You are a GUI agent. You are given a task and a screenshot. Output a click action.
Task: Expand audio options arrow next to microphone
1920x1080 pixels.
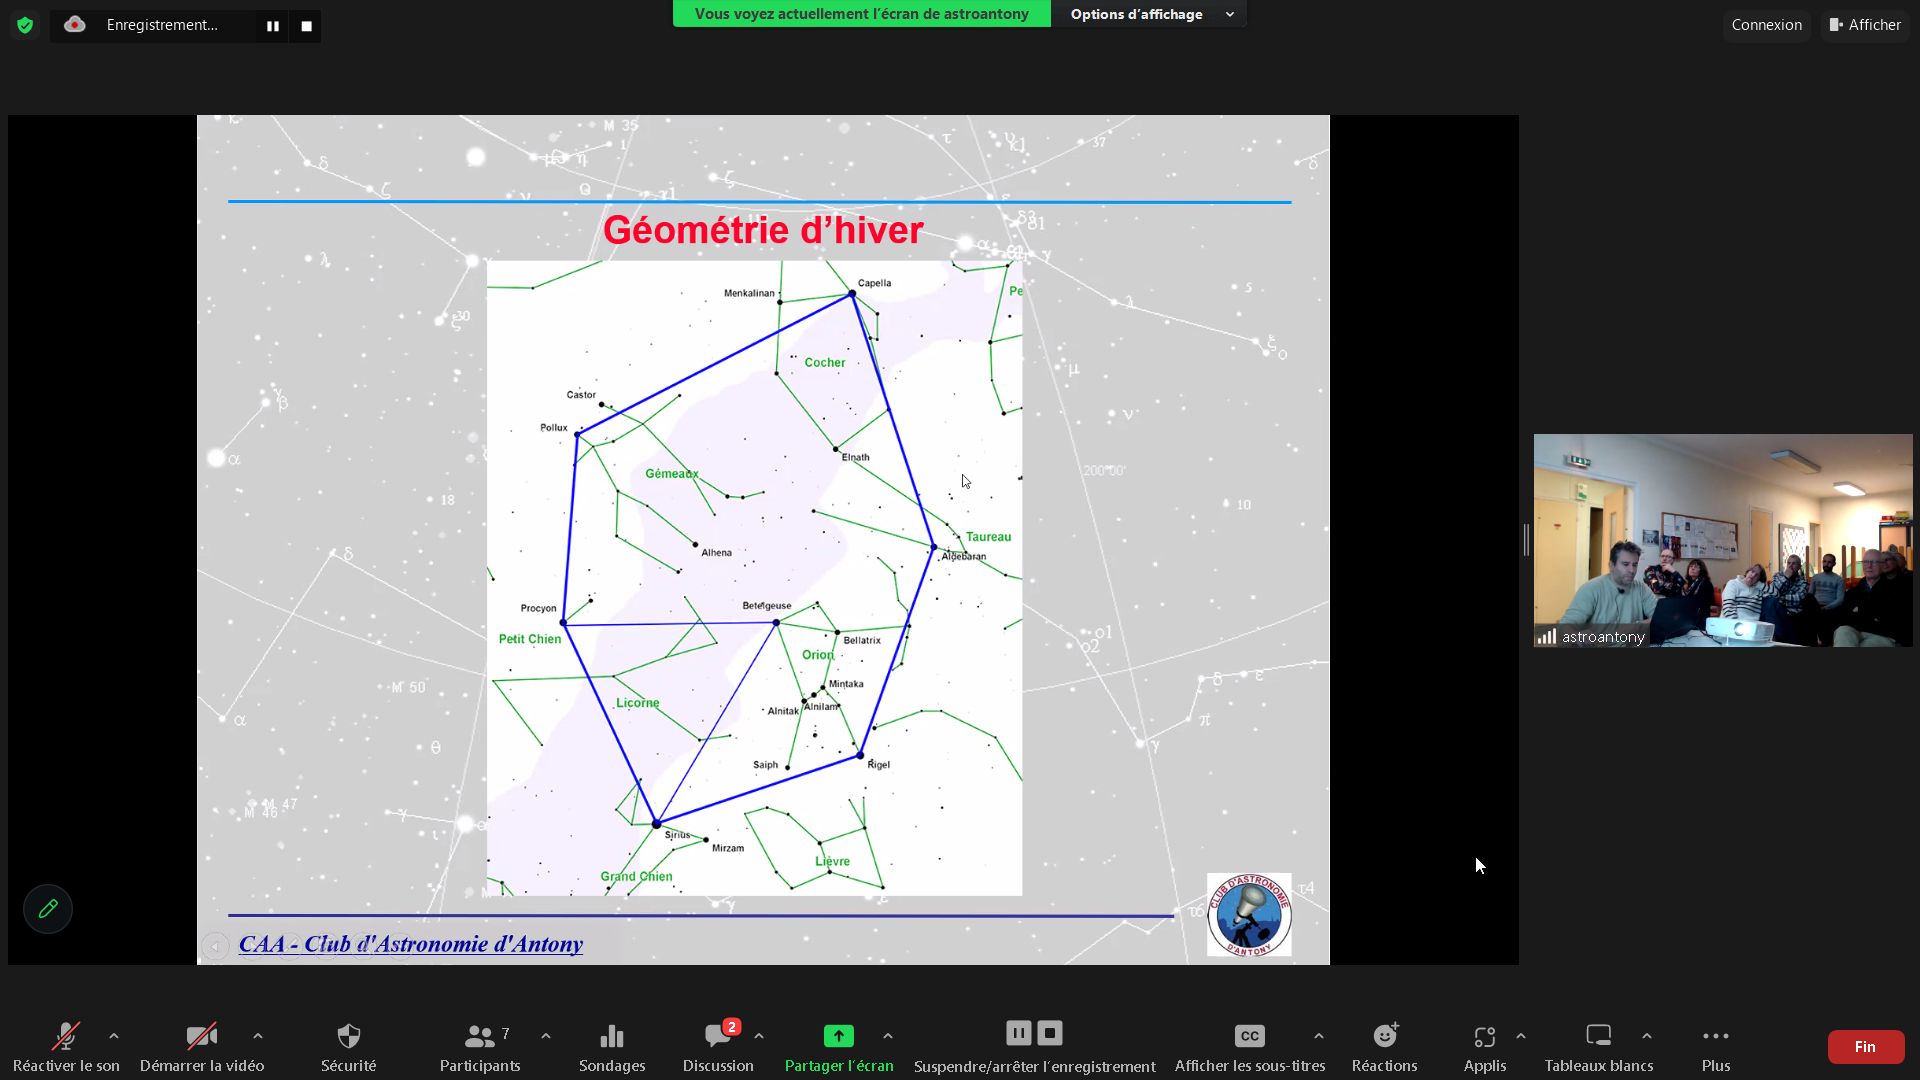pyautogui.click(x=114, y=1036)
